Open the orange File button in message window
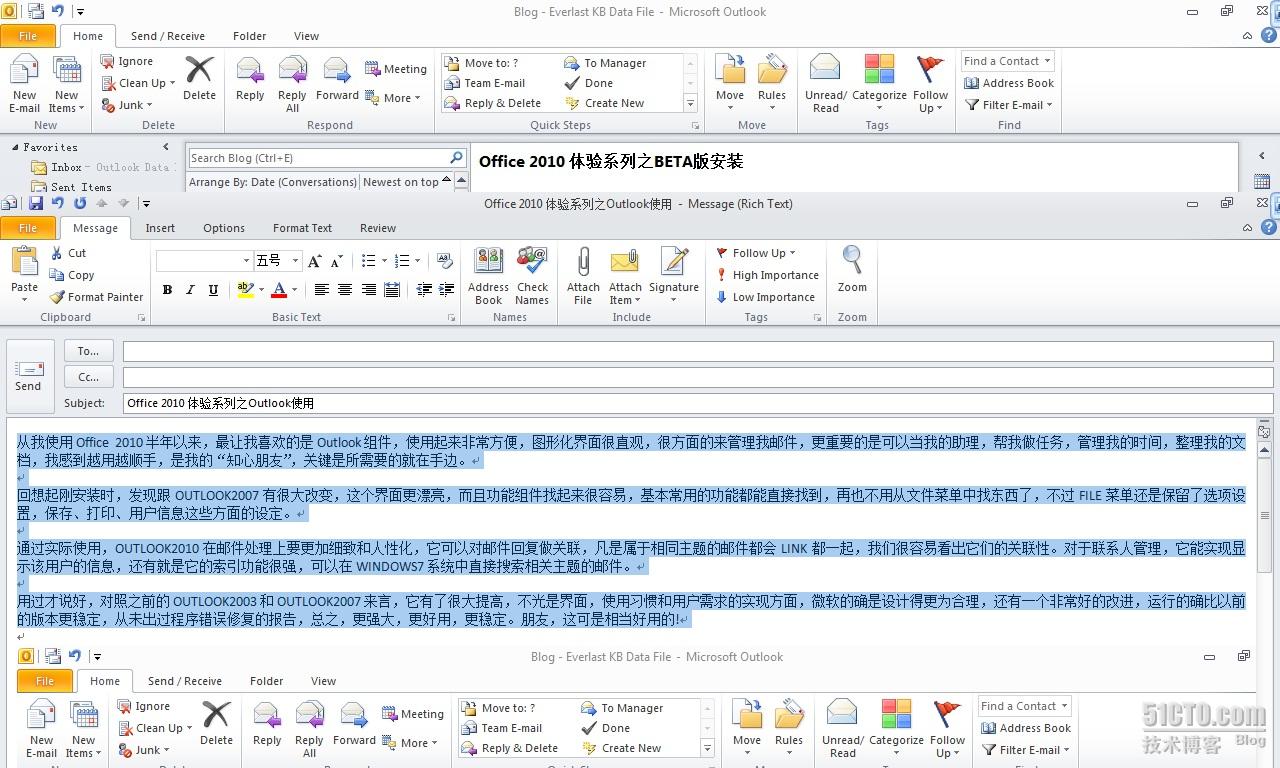This screenshot has height=768, width=1280. click(x=28, y=228)
